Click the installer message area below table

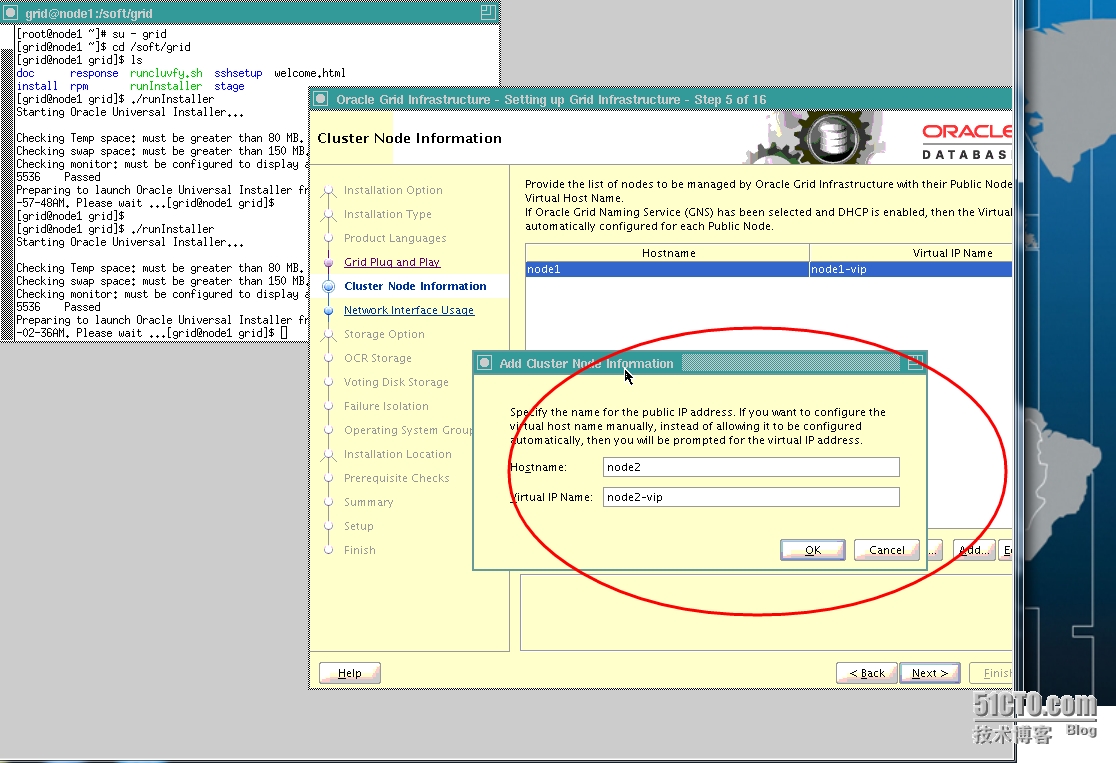point(766,613)
